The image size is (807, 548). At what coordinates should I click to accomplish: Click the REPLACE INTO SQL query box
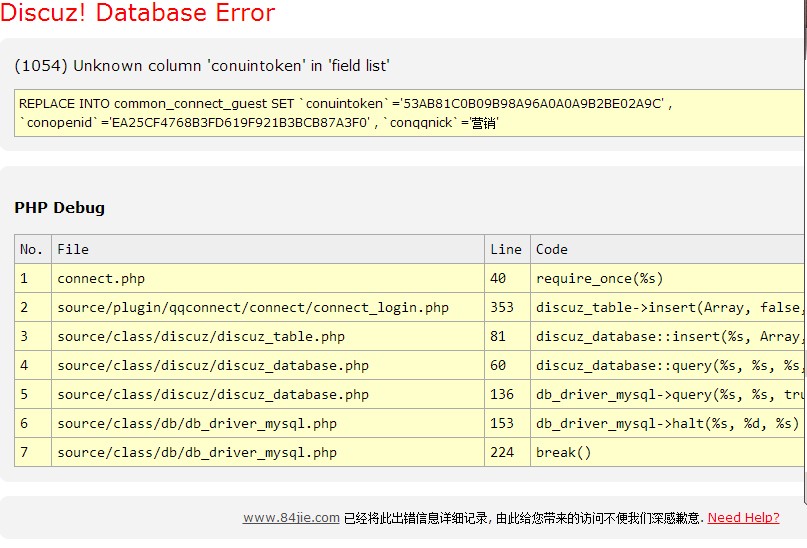[x=410, y=113]
